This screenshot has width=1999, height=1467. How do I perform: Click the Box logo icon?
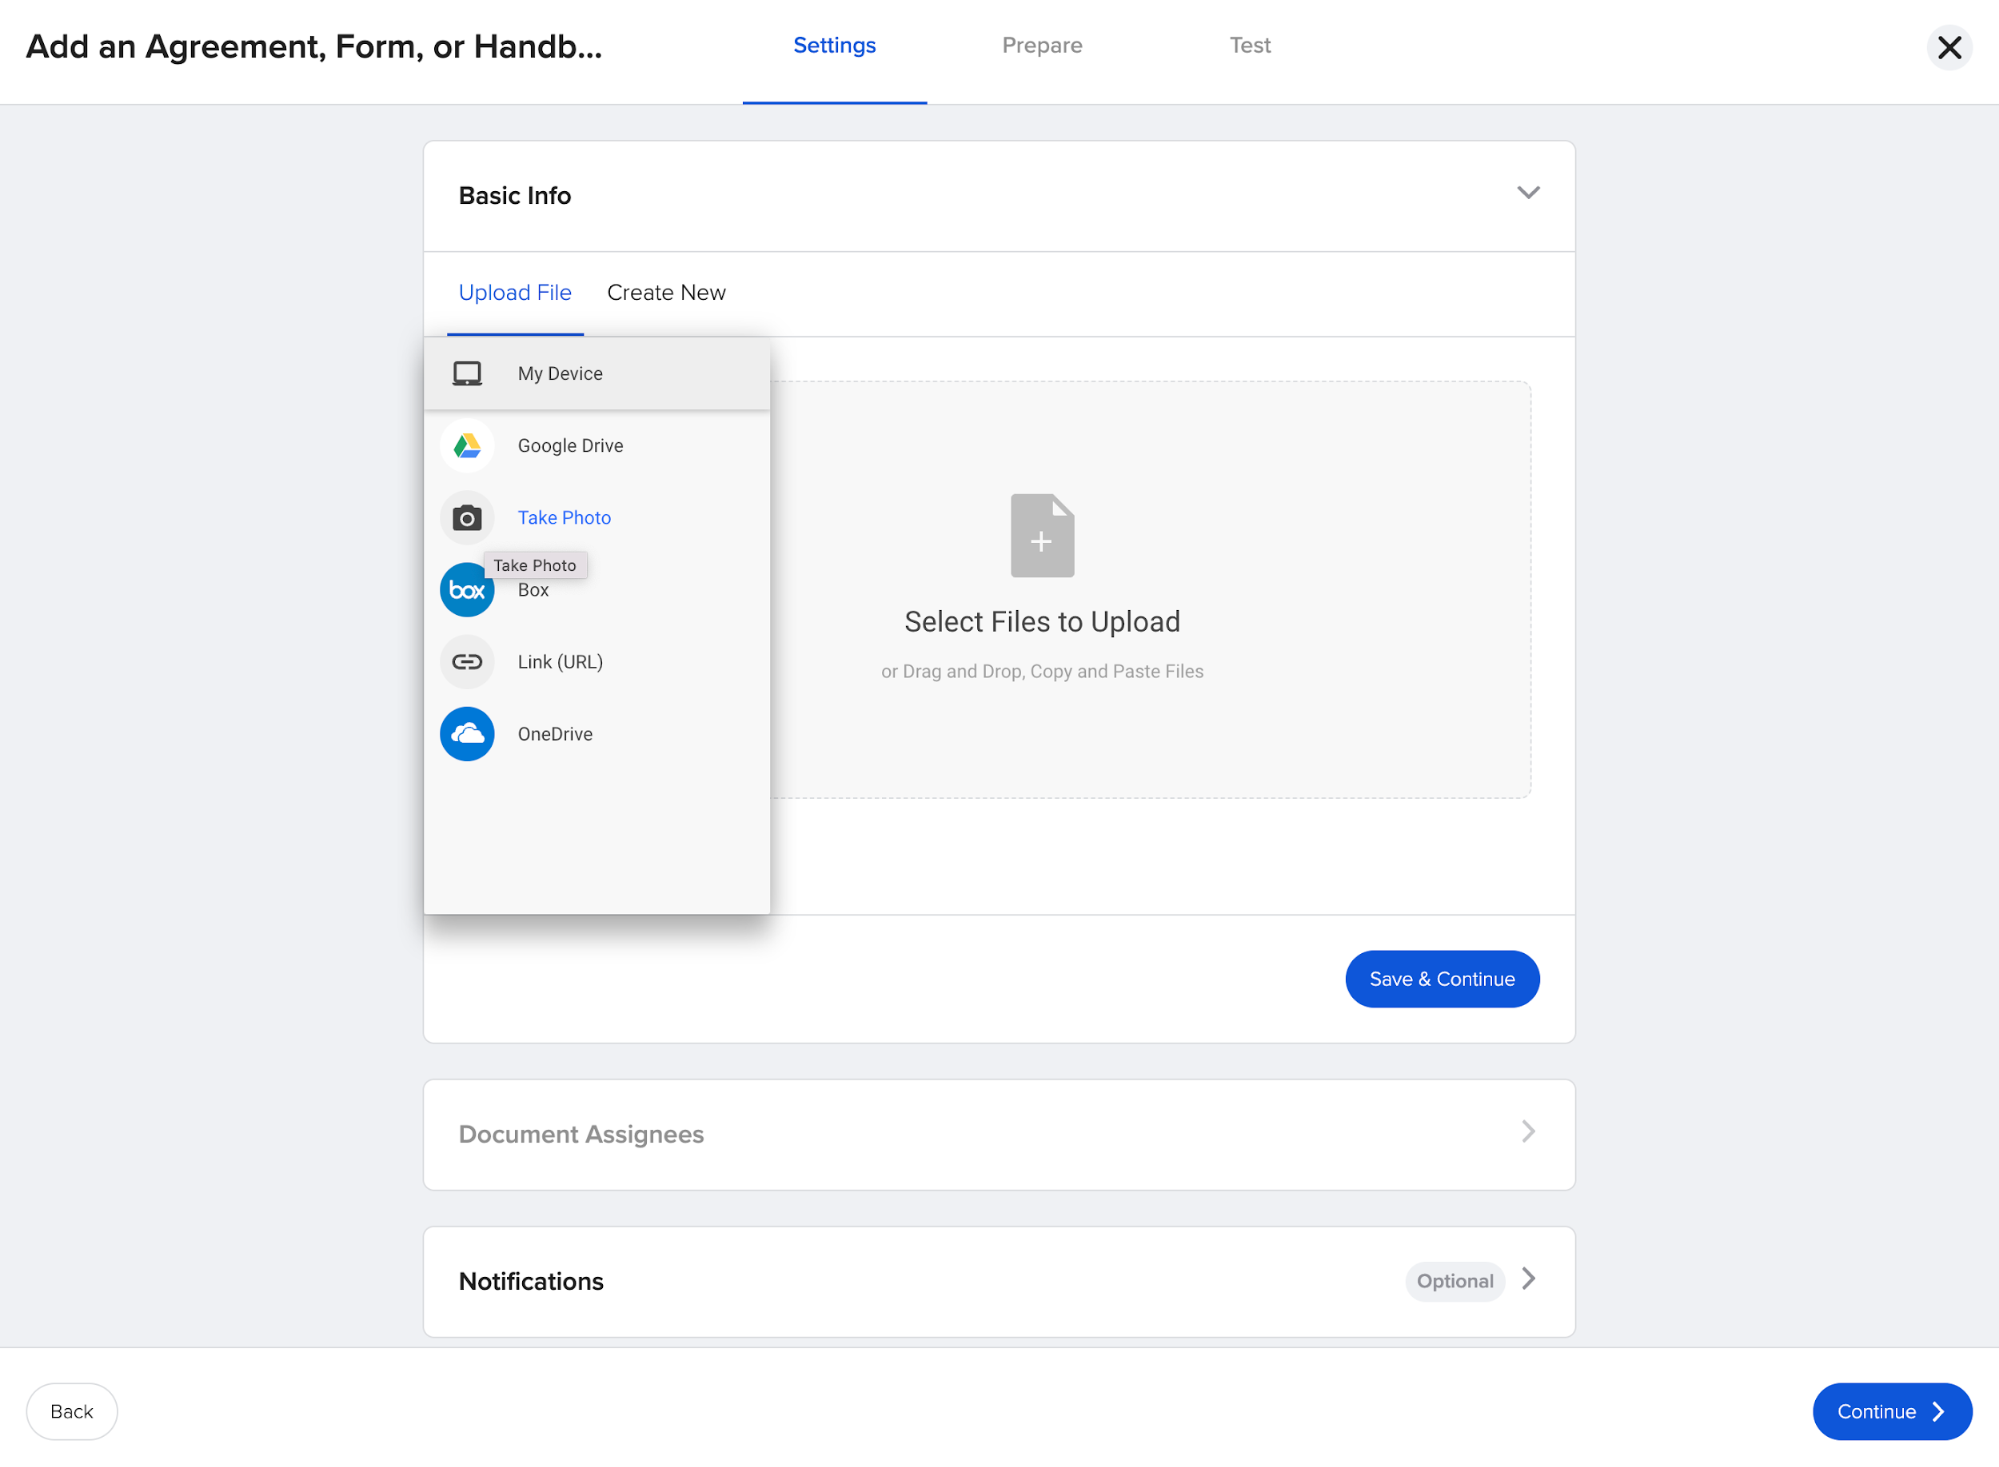click(x=467, y=590)
